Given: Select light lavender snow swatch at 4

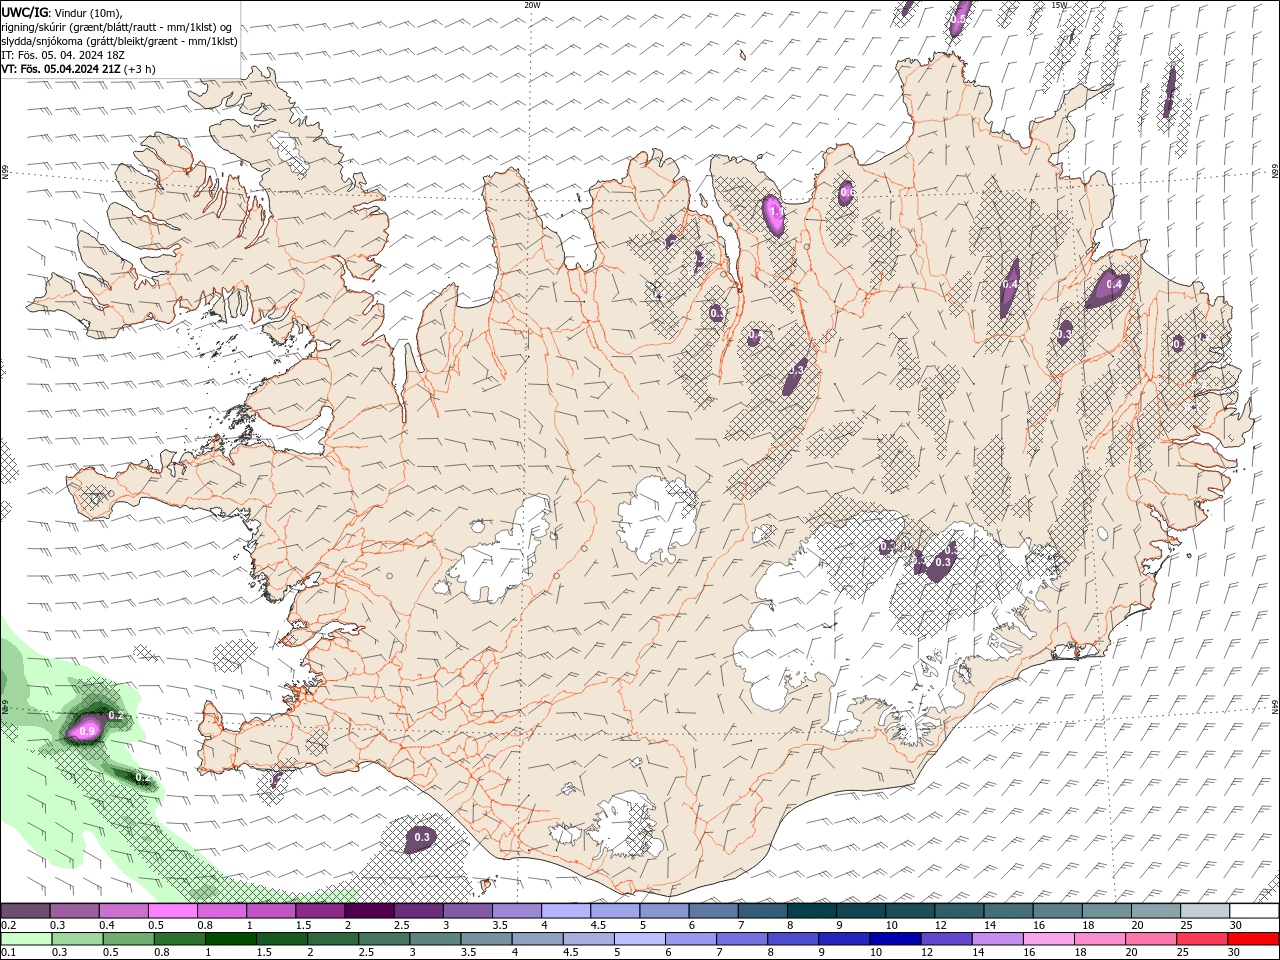Looking at the screenshot, I should [565, 910].
